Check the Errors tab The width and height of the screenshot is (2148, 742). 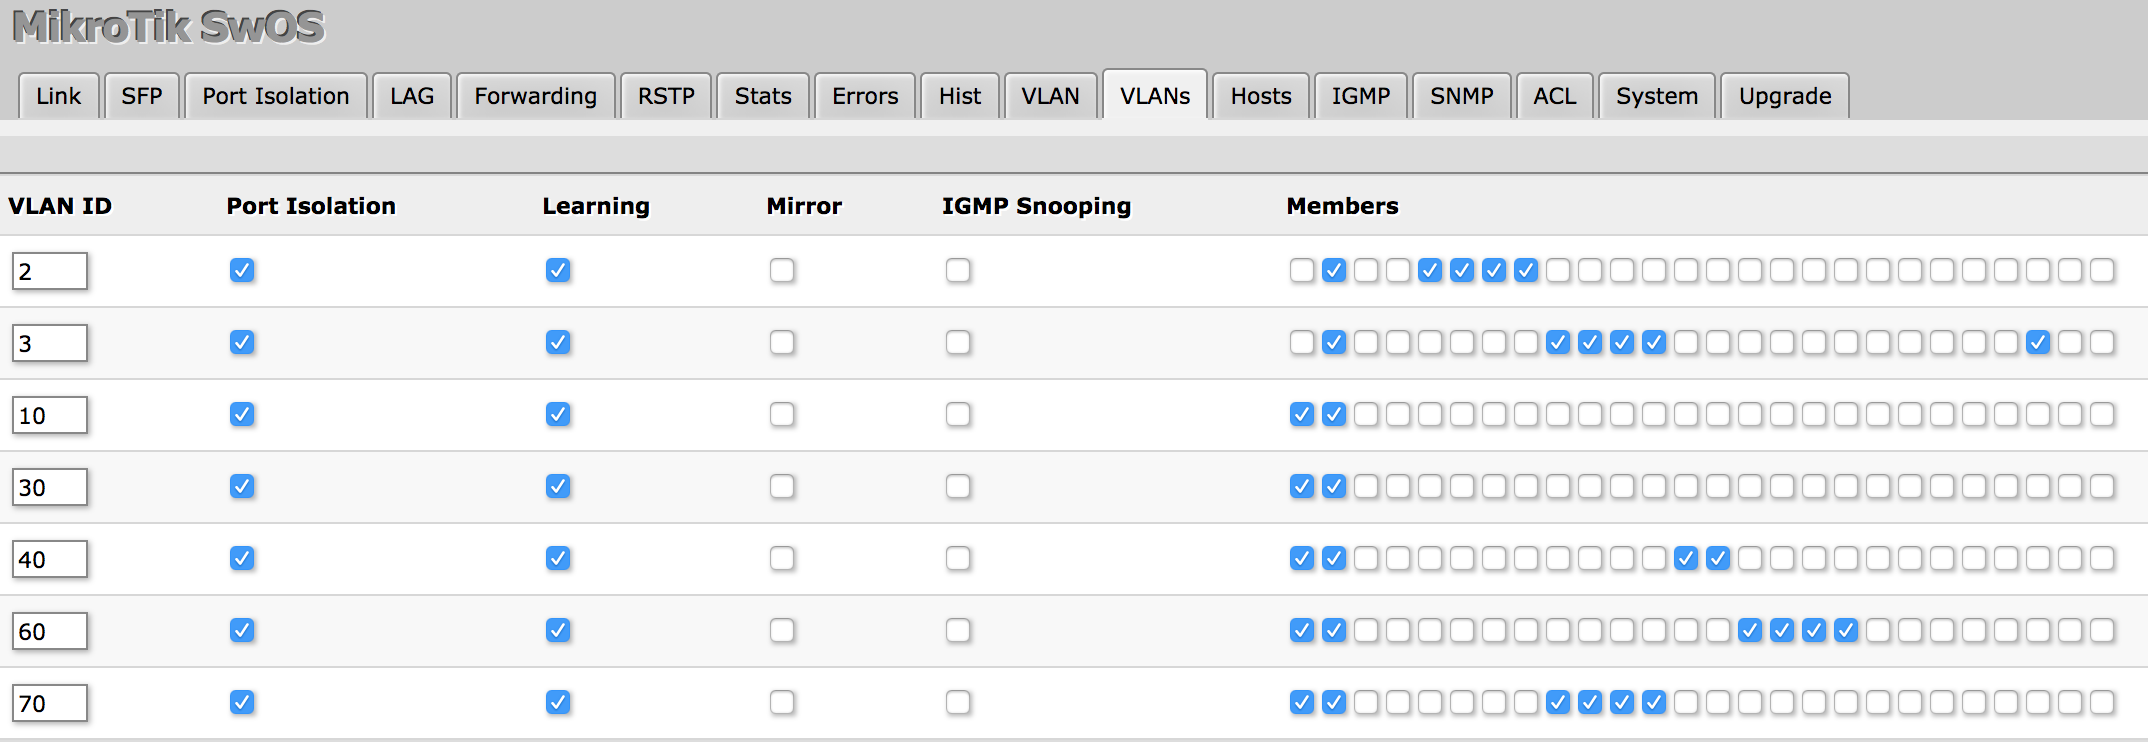[864, 96]
